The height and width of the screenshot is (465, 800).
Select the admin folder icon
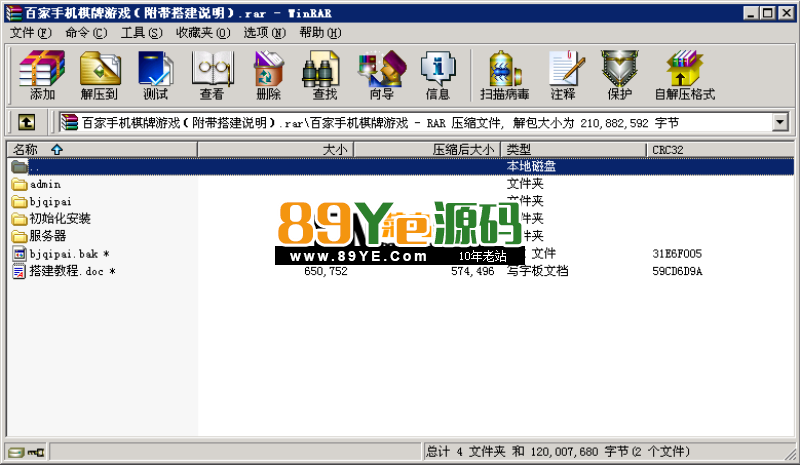(x=19, y=184)
